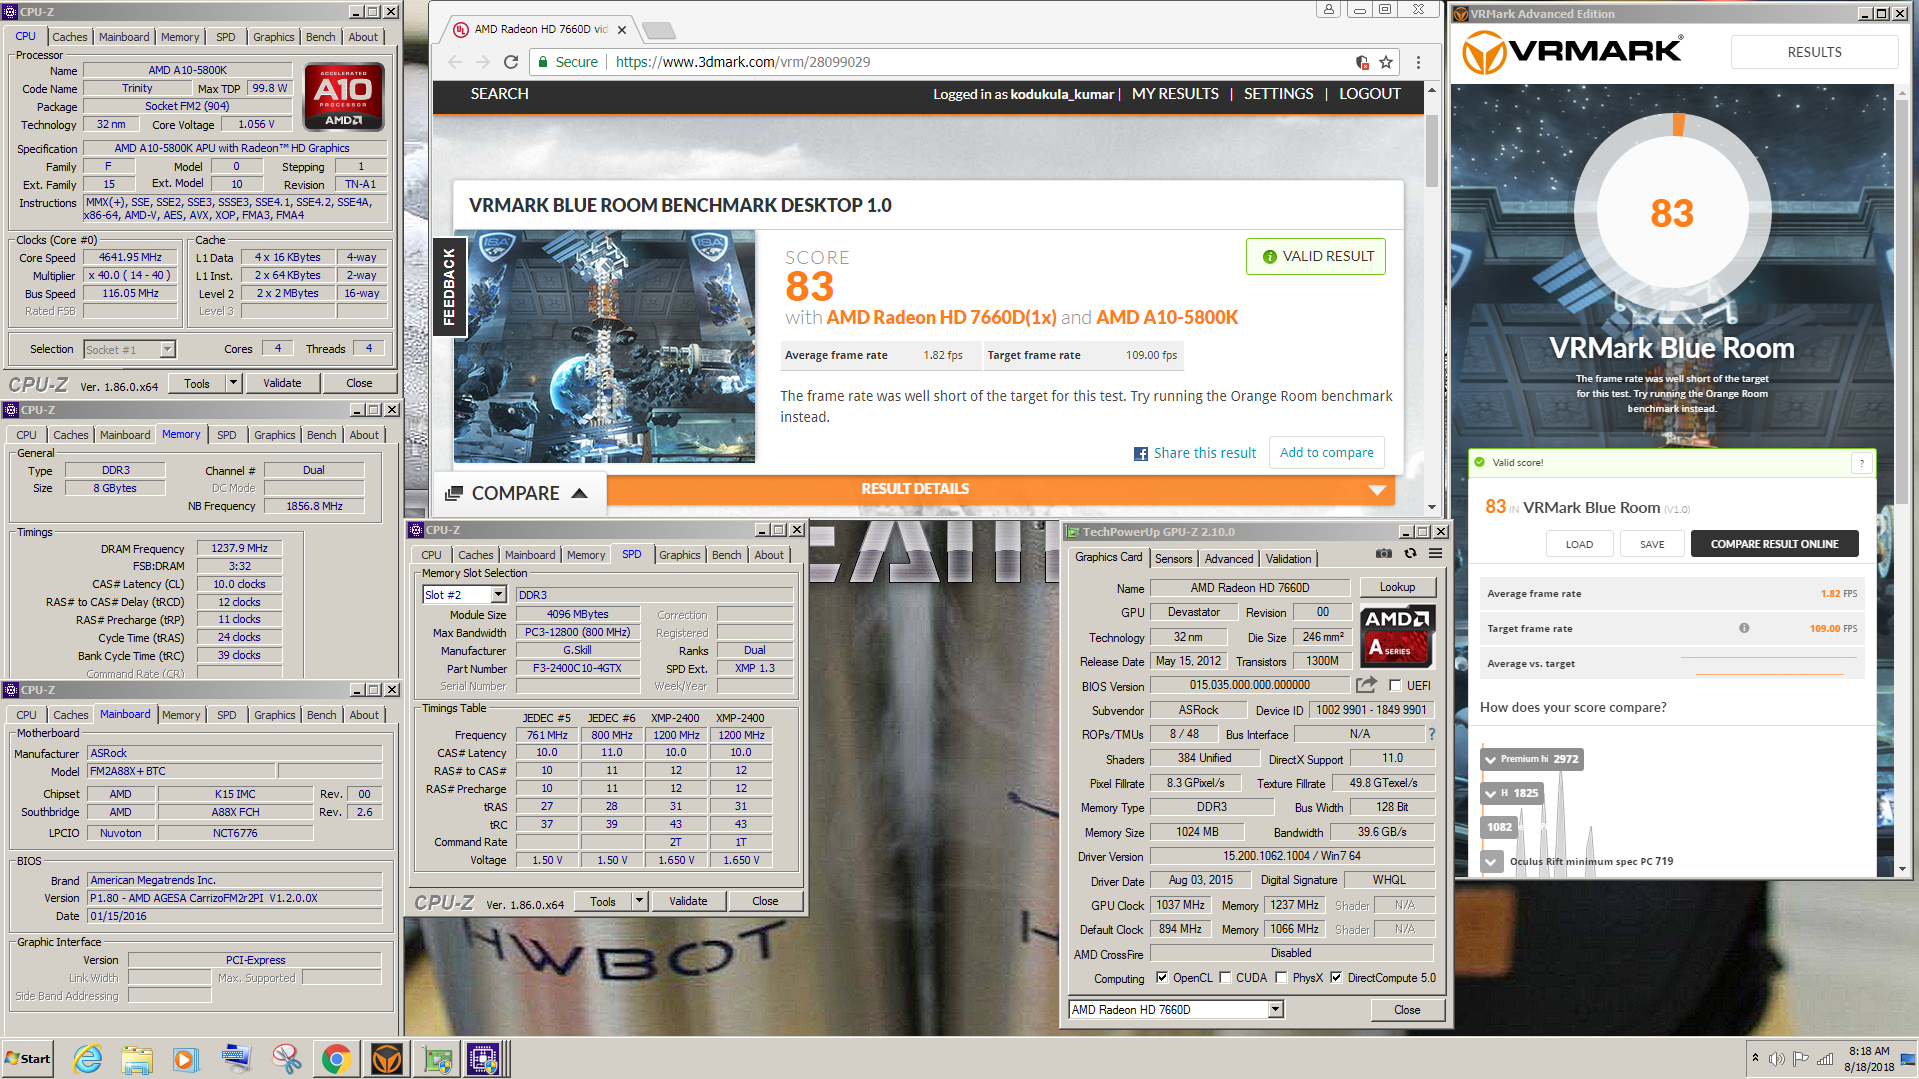Open Caches tab in top CPU-Z window

70,37
